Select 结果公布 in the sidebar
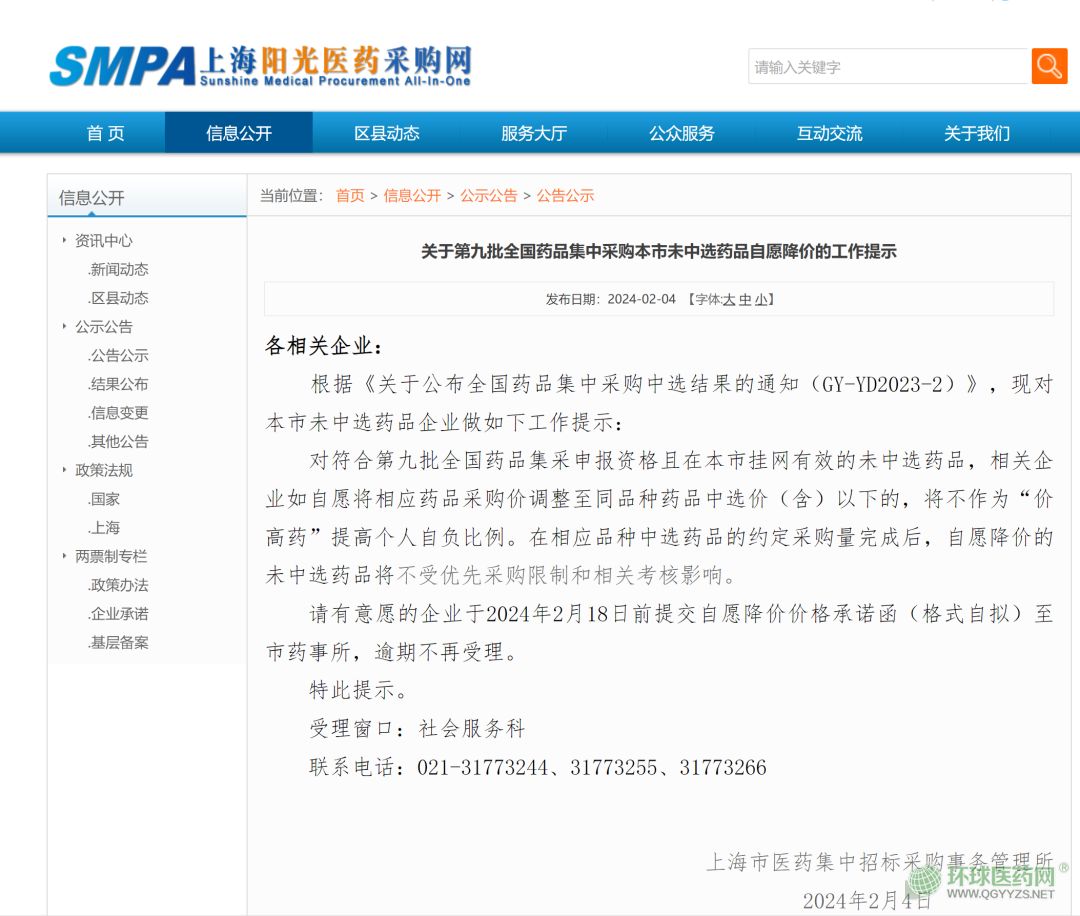 tap(119, 384)
